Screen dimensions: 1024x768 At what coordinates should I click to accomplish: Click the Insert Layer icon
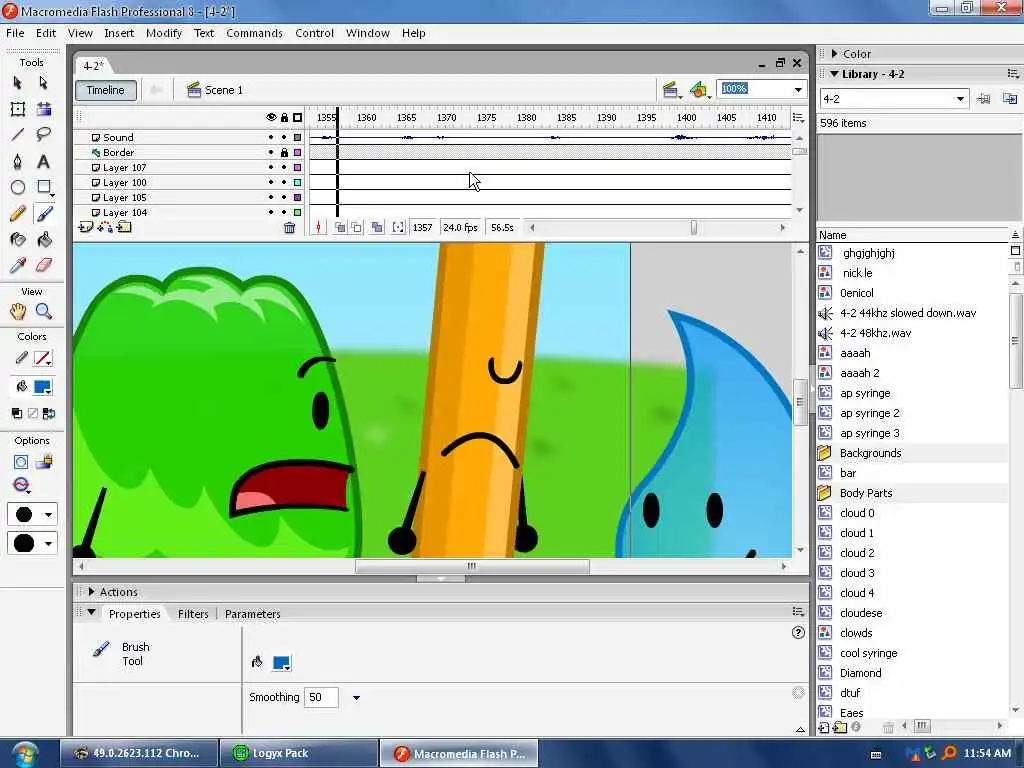[x=85, y=227]
